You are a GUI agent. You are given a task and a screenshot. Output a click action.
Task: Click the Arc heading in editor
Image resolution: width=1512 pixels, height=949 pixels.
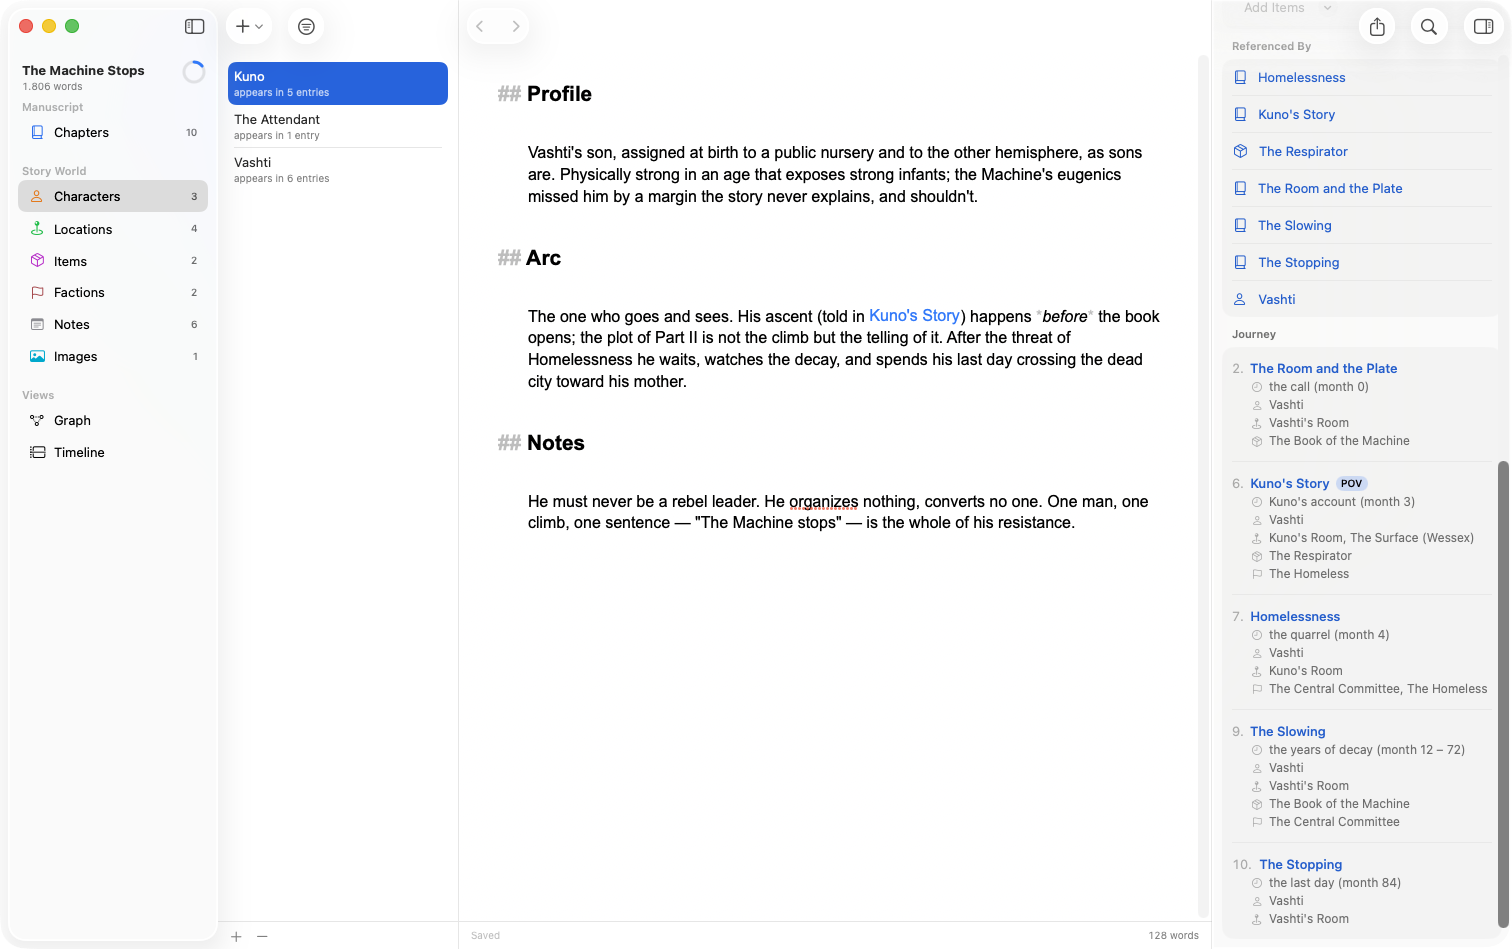[x=543, y=258]
